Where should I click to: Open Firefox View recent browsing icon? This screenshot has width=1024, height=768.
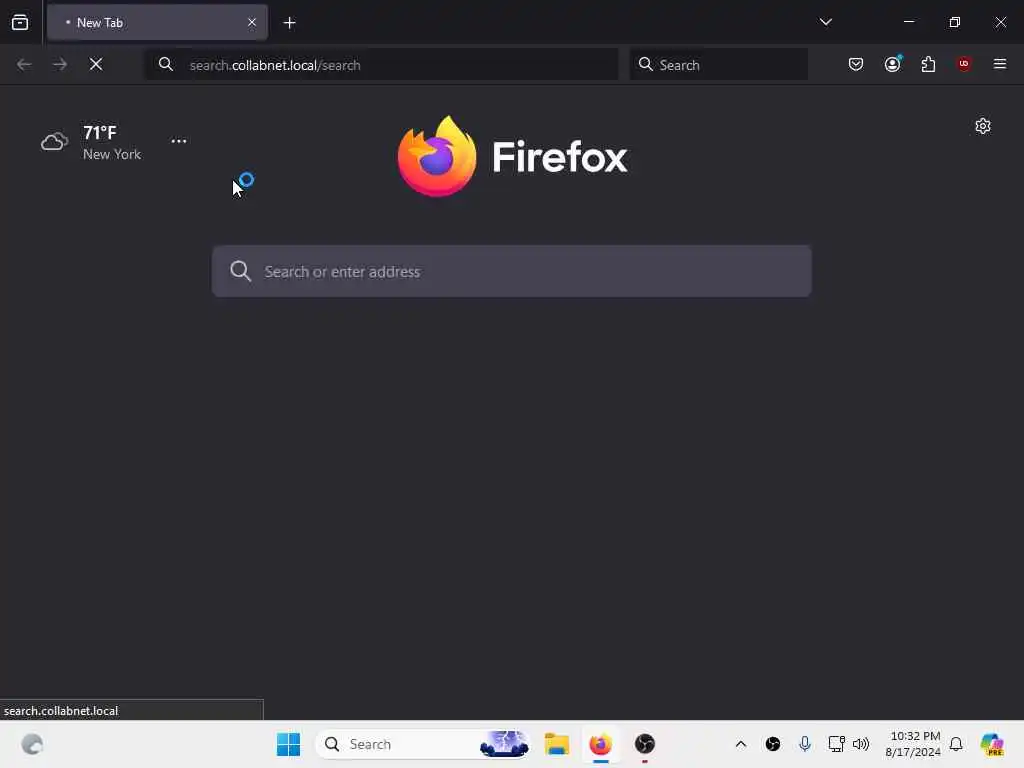pyautogui.click(x=20, y=22)
